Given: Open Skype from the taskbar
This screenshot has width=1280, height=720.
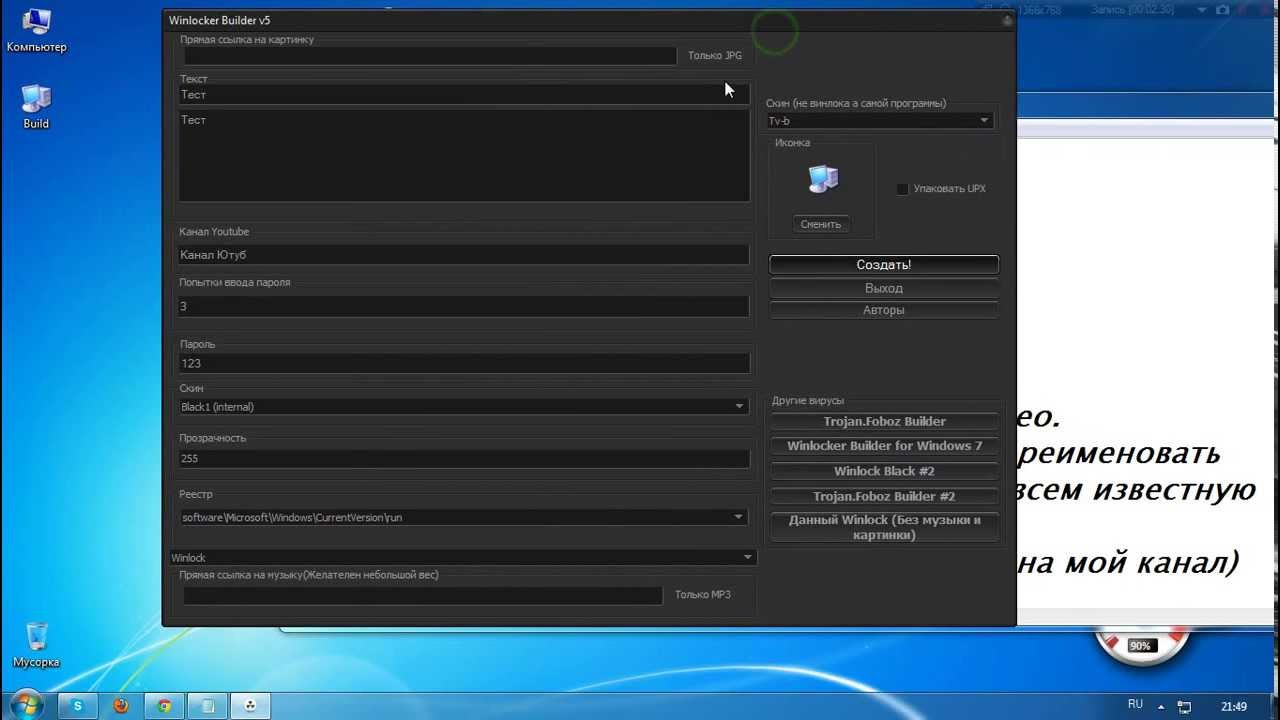Looking at the screenshot, I should pyautogui.click(x=78, y=705).
